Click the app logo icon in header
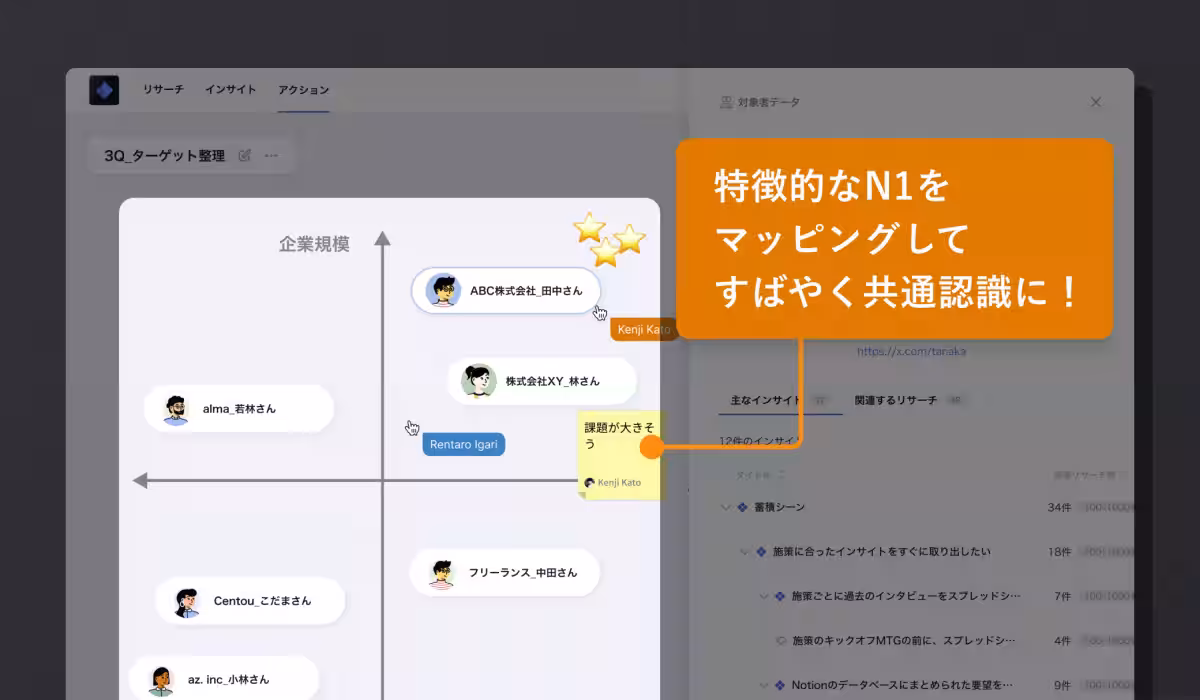Image resolution: width=1200 pixels, height=700 pixels. coord(104,90)
